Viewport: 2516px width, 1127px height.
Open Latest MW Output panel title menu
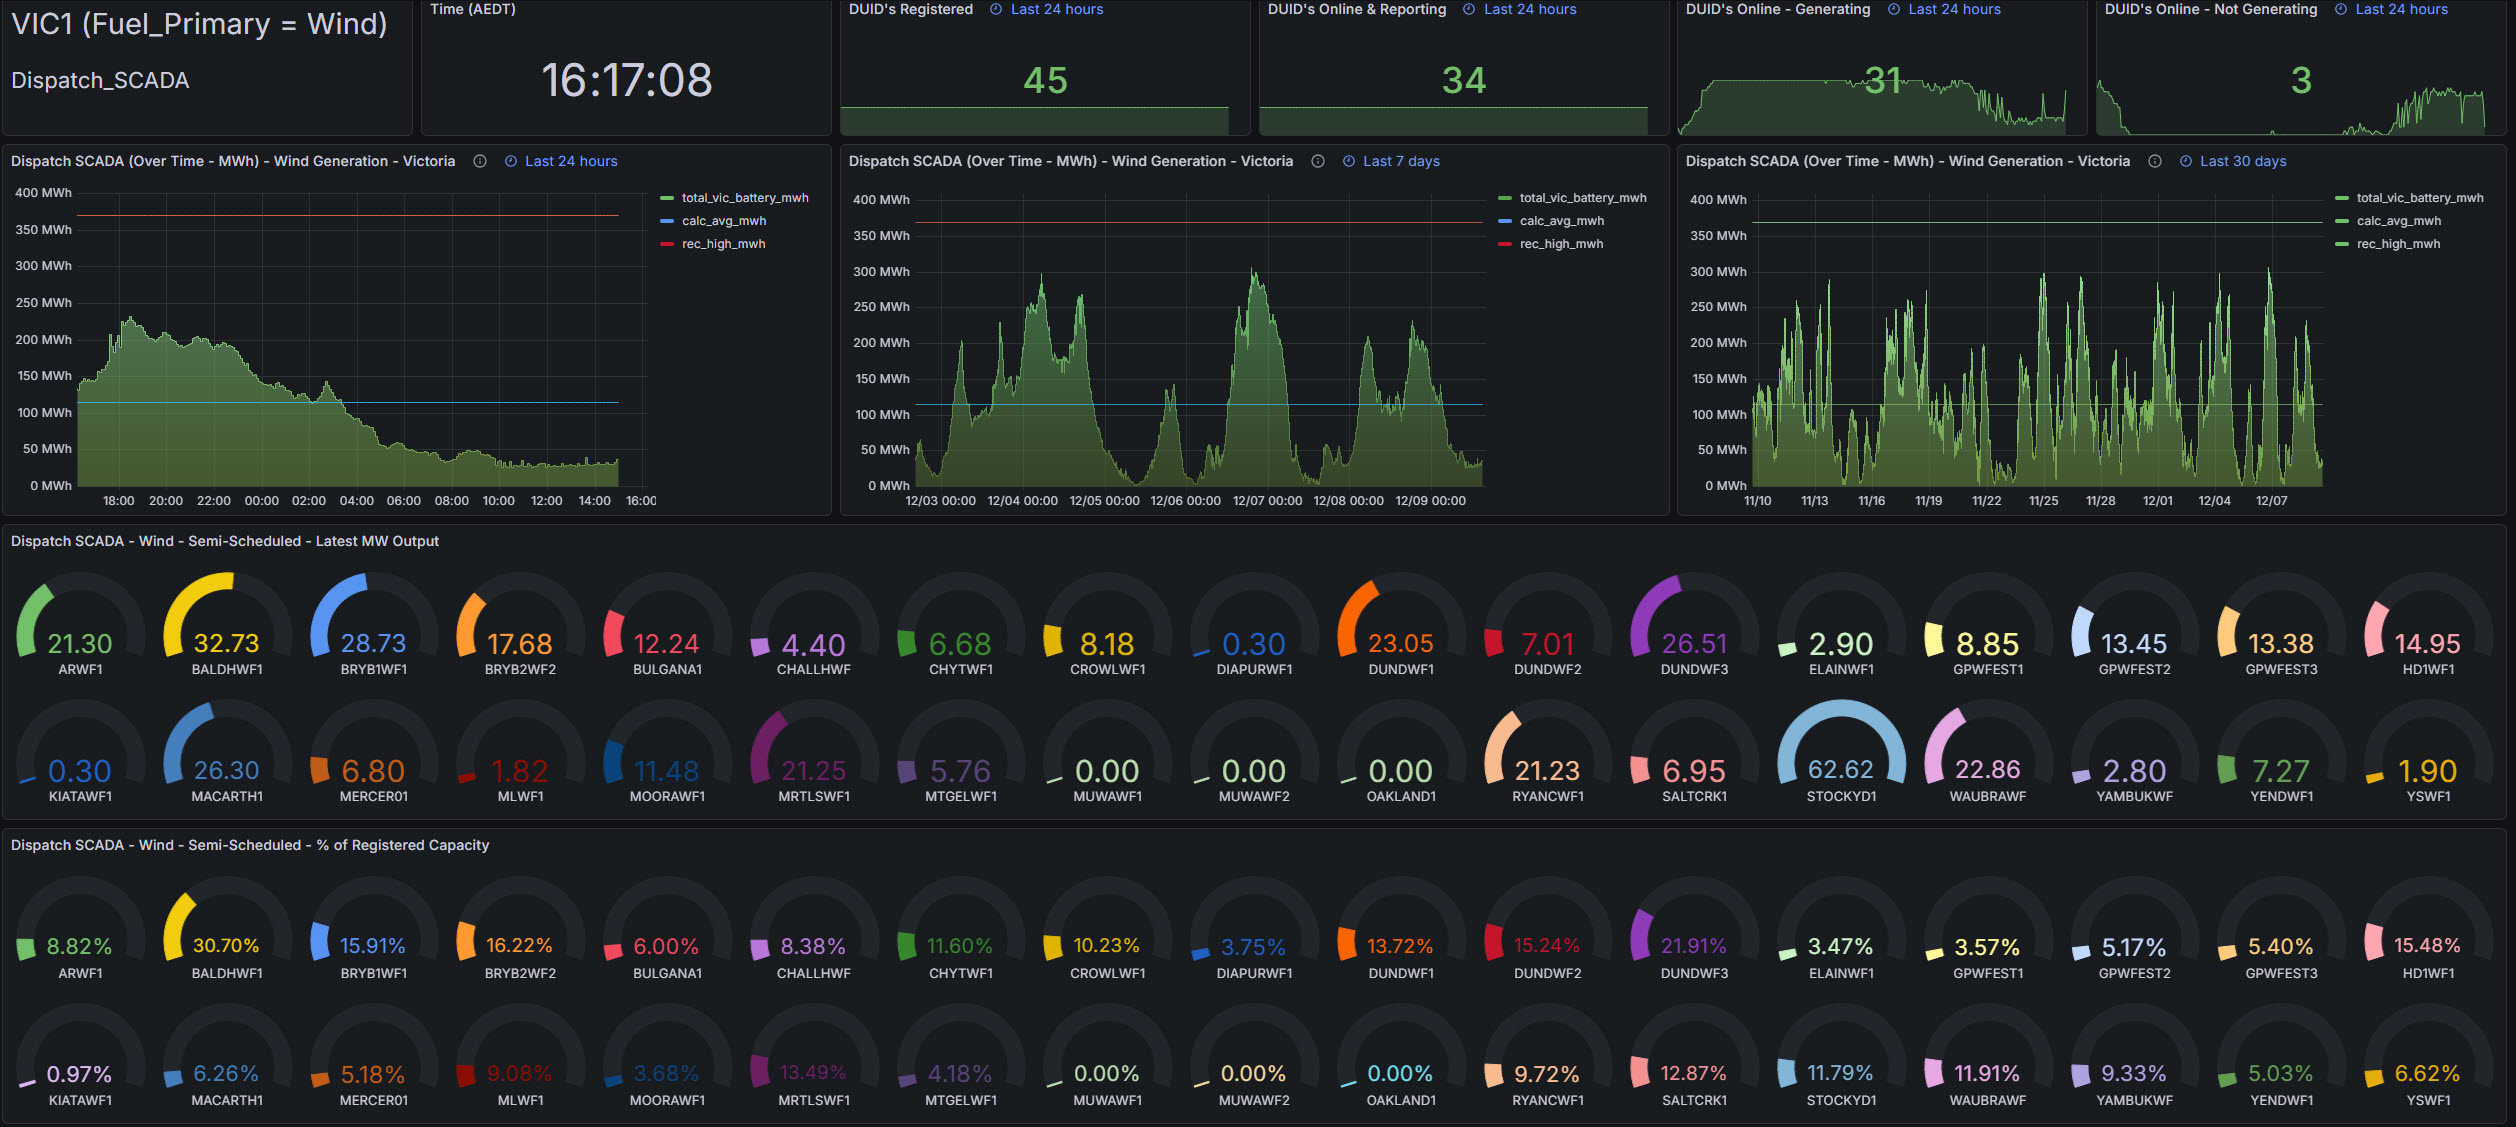point(225,541)
